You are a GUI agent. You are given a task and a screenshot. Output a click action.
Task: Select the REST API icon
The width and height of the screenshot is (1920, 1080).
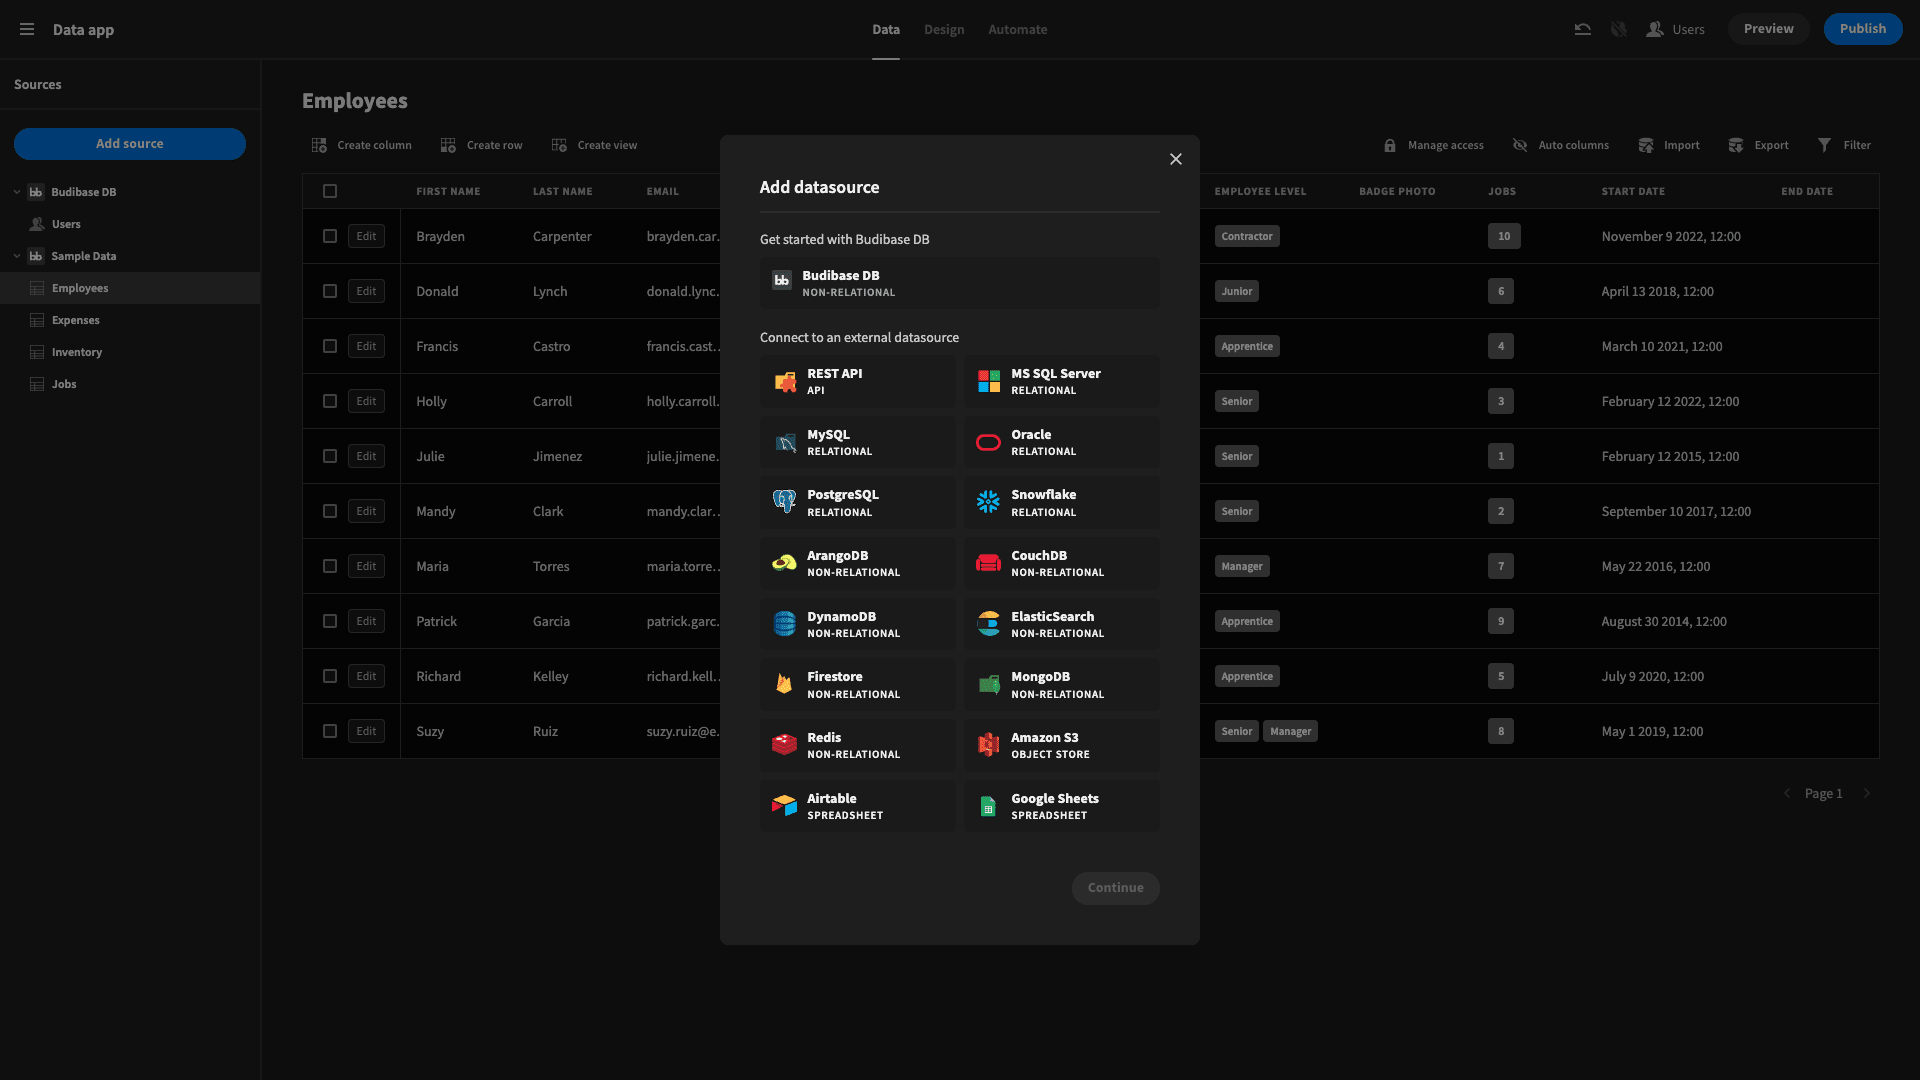click(x=785, y=381)
